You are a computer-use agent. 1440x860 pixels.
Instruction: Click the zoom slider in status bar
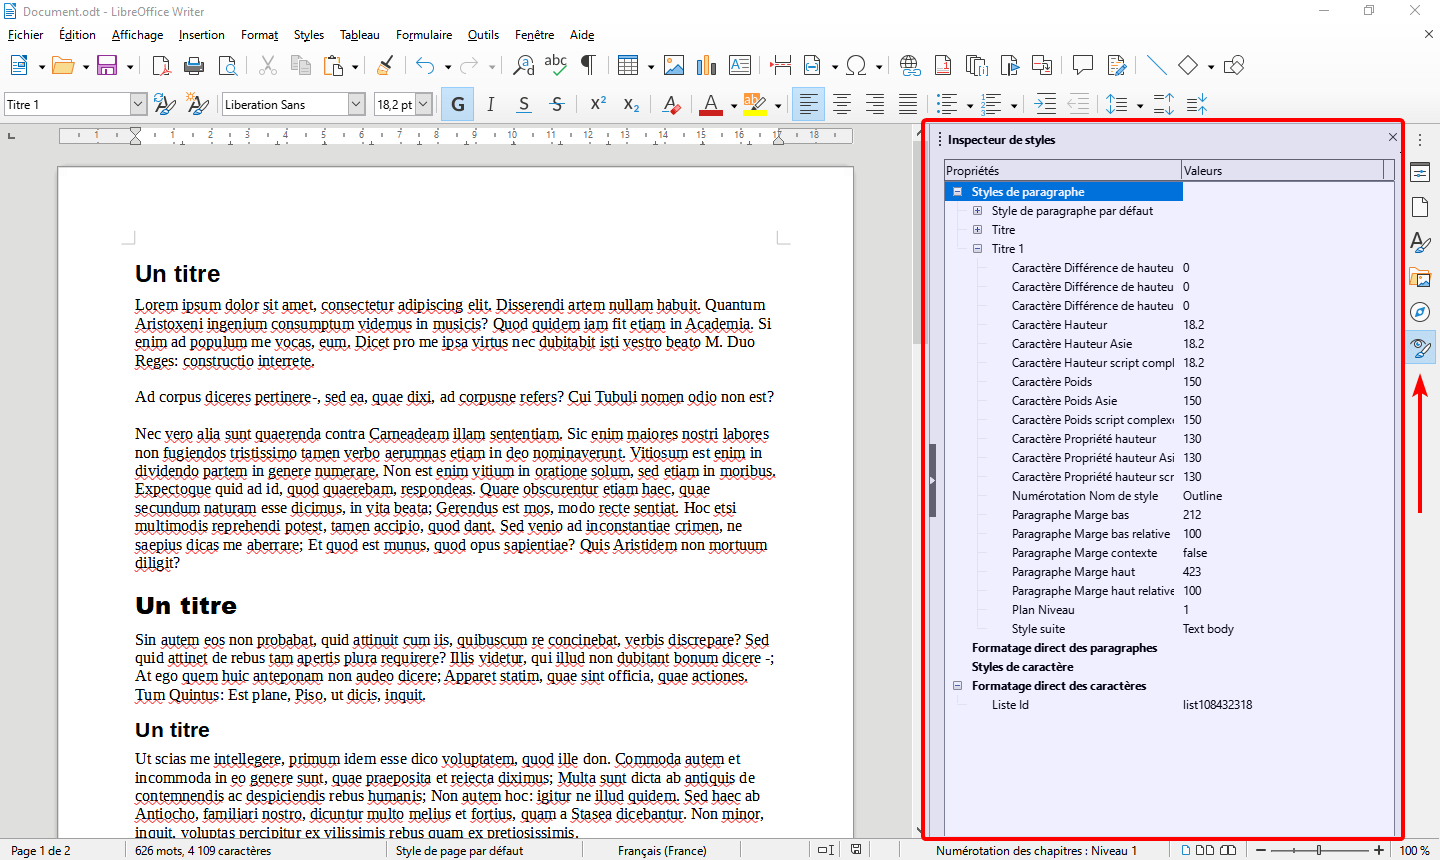1319,850
